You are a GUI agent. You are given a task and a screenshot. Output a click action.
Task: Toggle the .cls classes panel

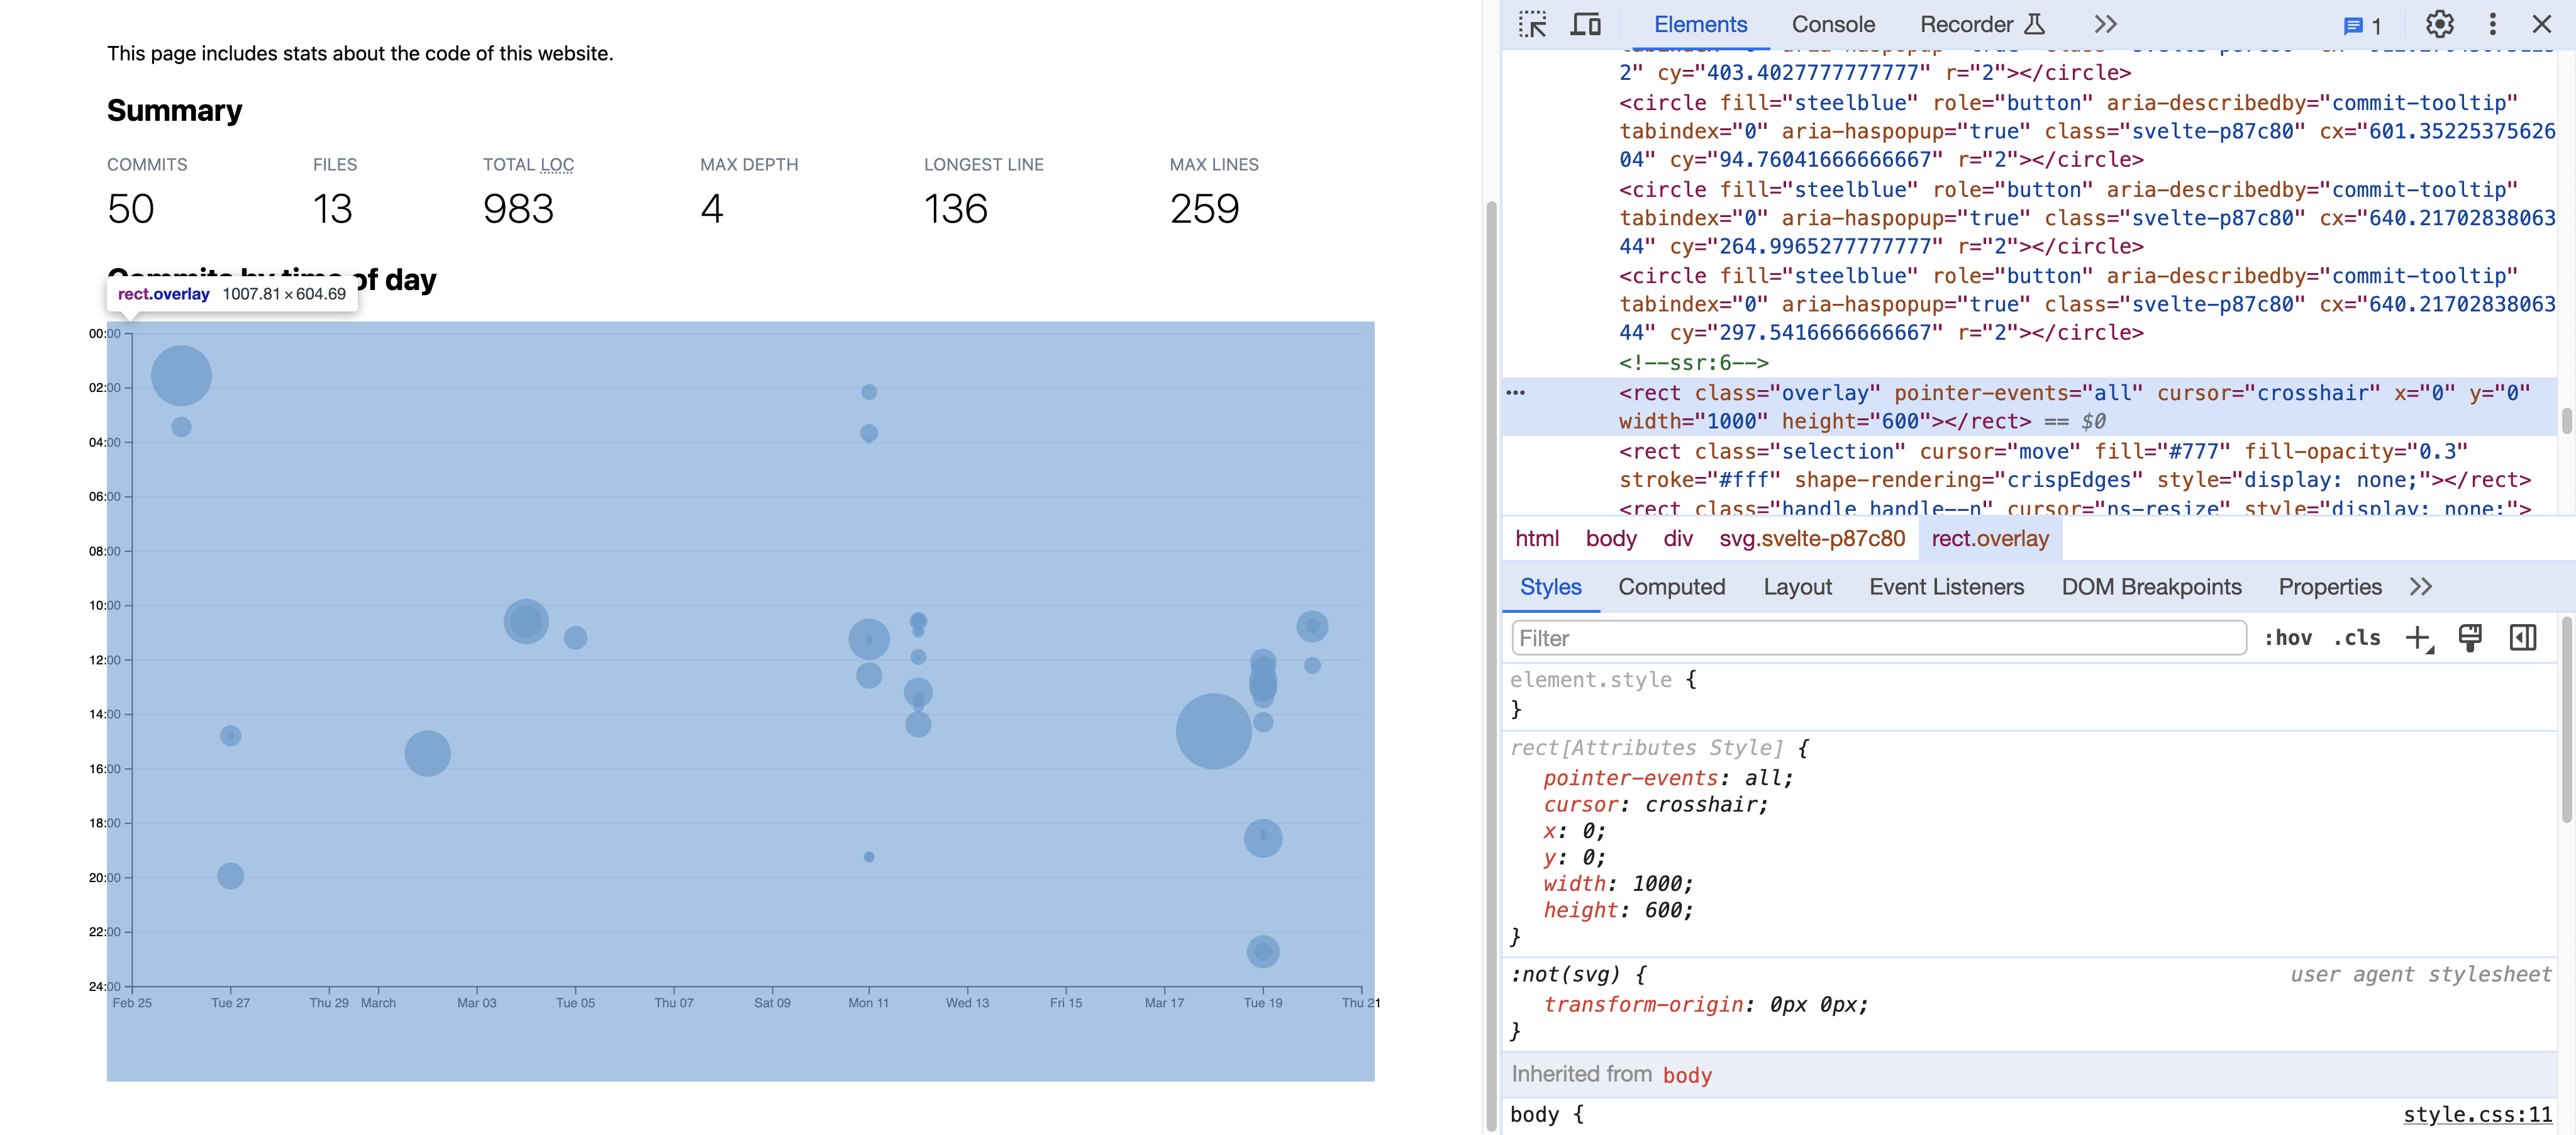2357,638
